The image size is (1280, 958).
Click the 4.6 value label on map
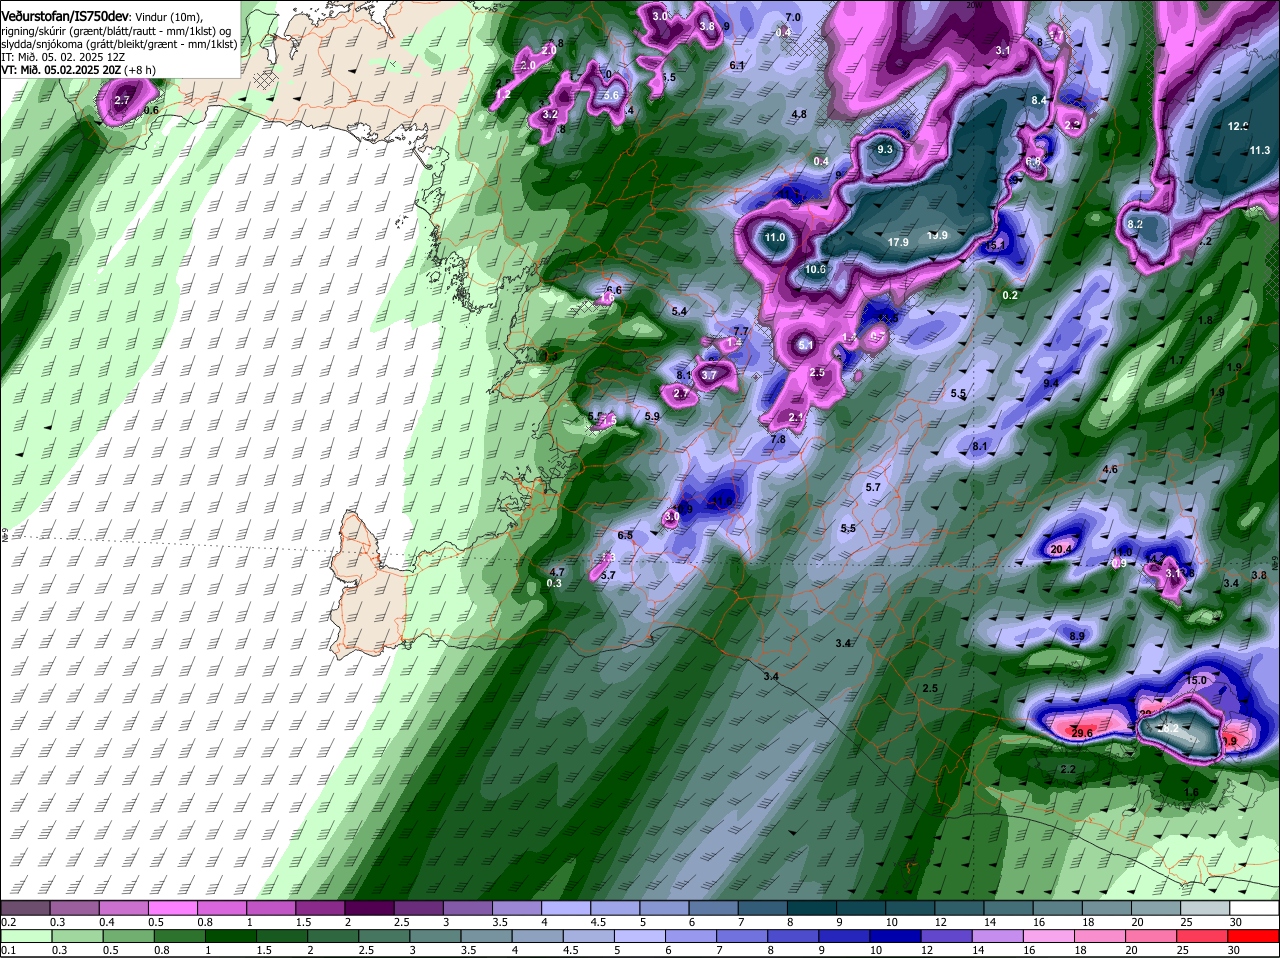pos(1110,470)
